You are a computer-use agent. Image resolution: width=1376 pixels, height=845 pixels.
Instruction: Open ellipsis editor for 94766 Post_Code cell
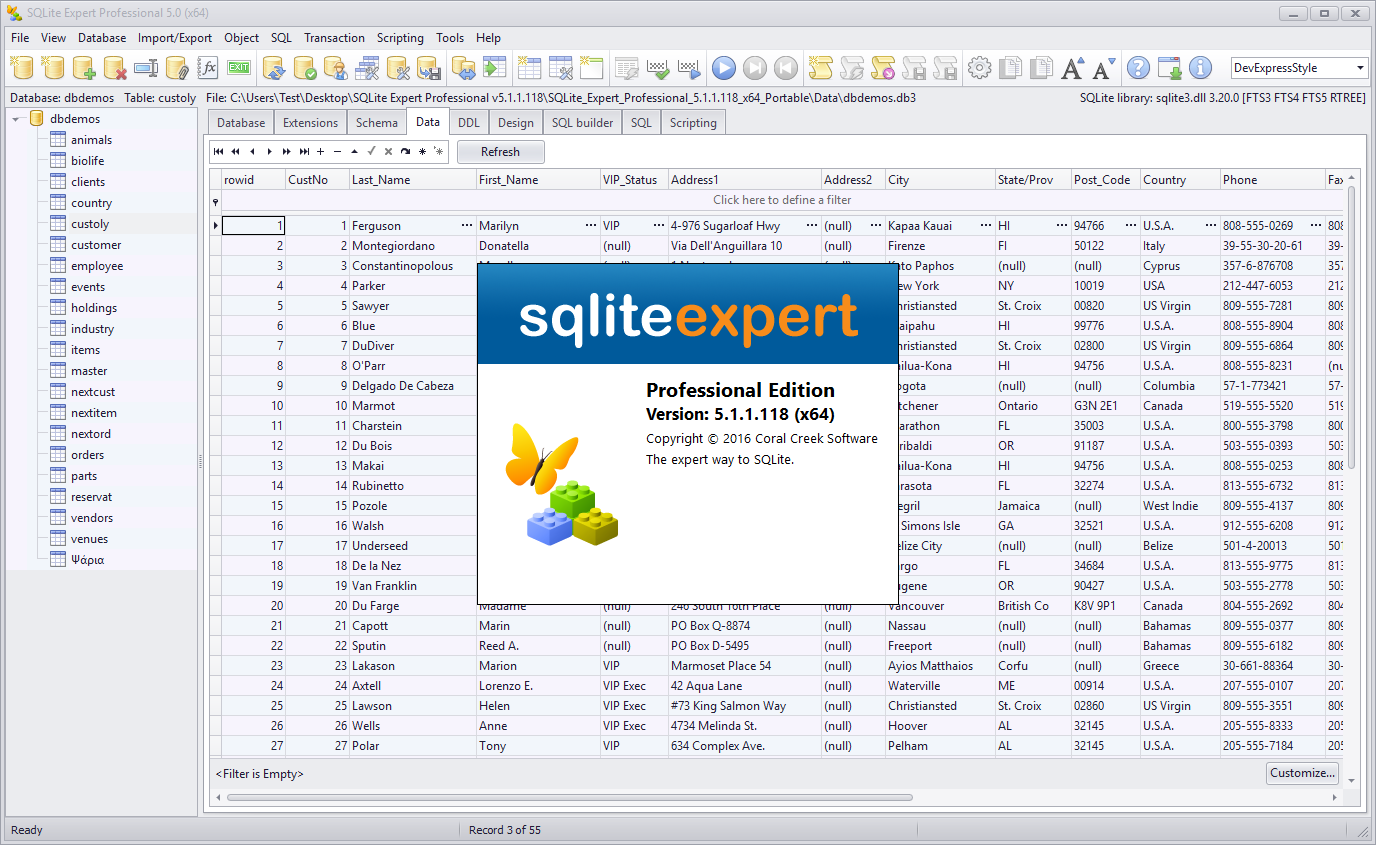(x=1131, y=226)
